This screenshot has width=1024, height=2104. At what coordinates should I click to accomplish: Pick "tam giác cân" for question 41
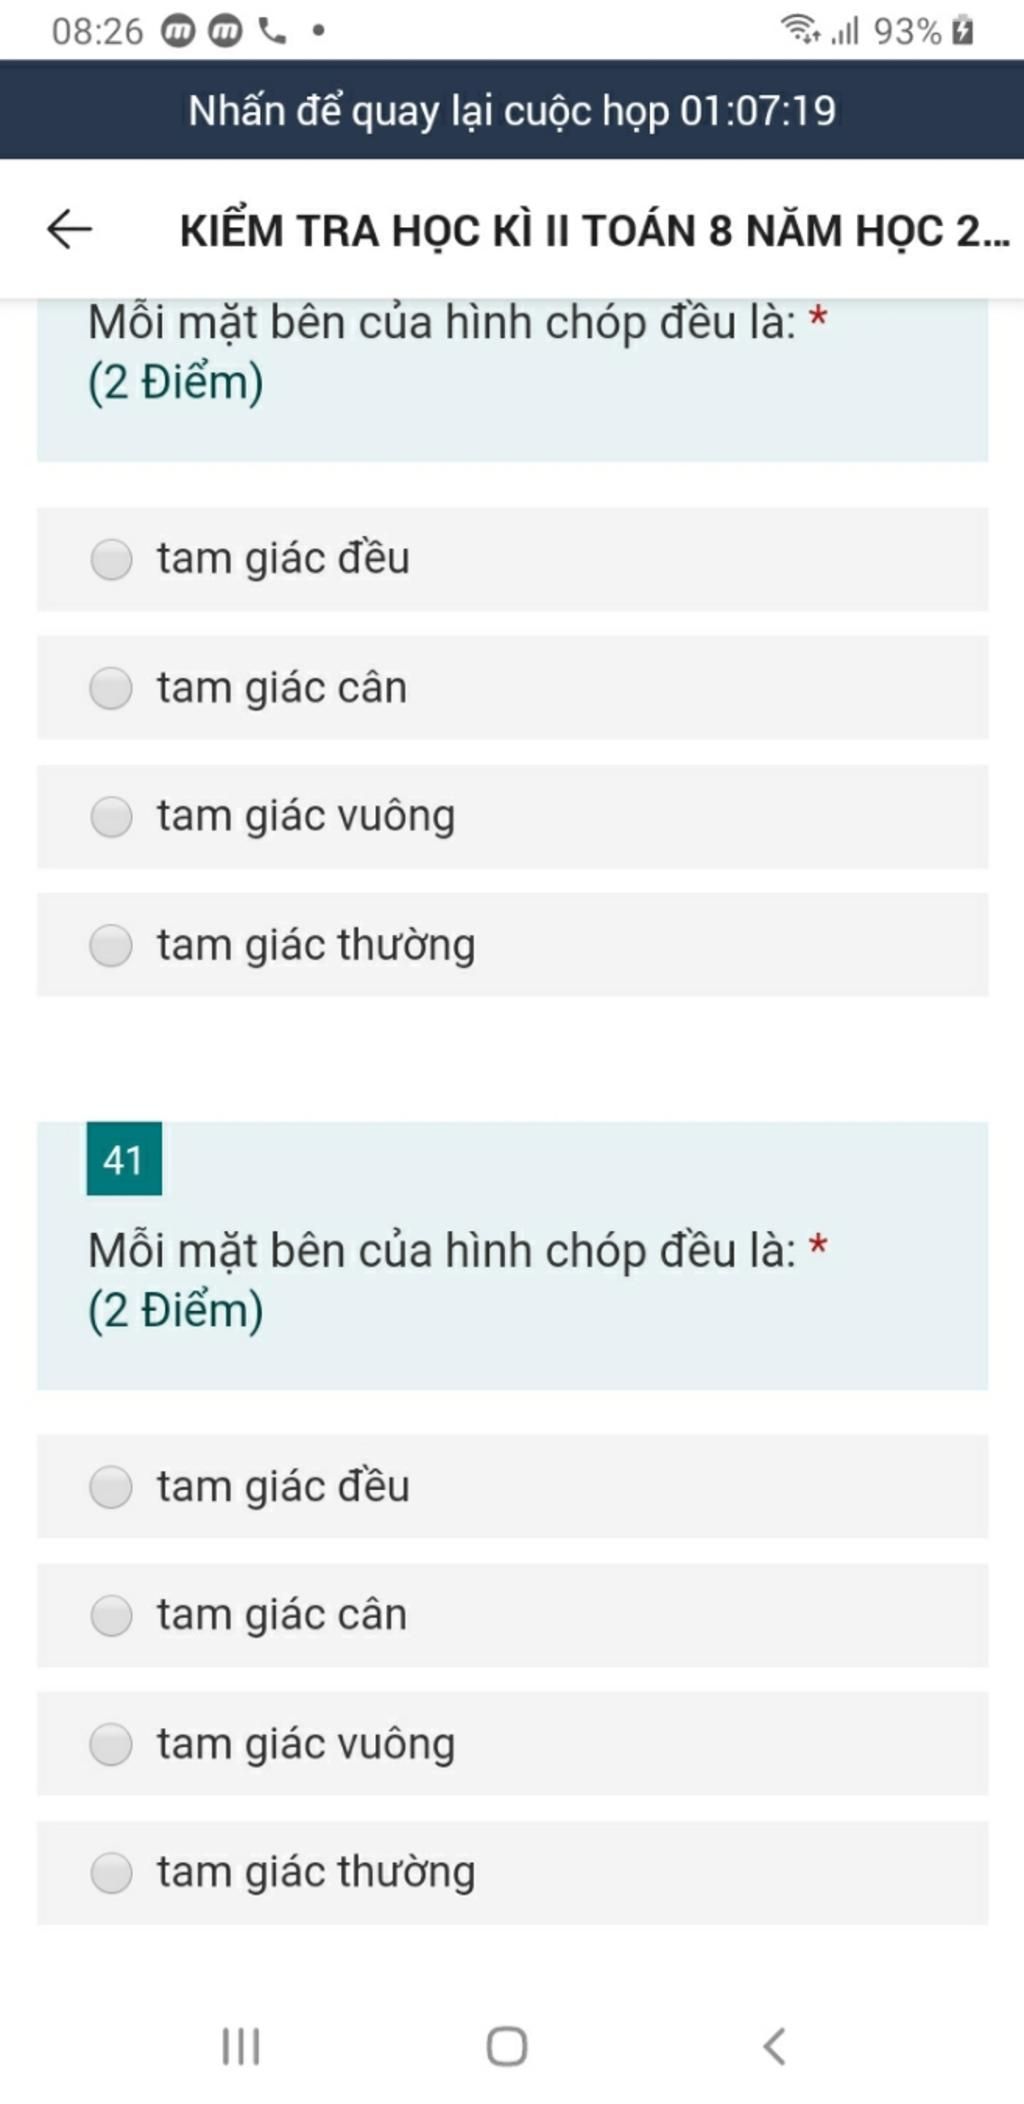pos(512,1615)
